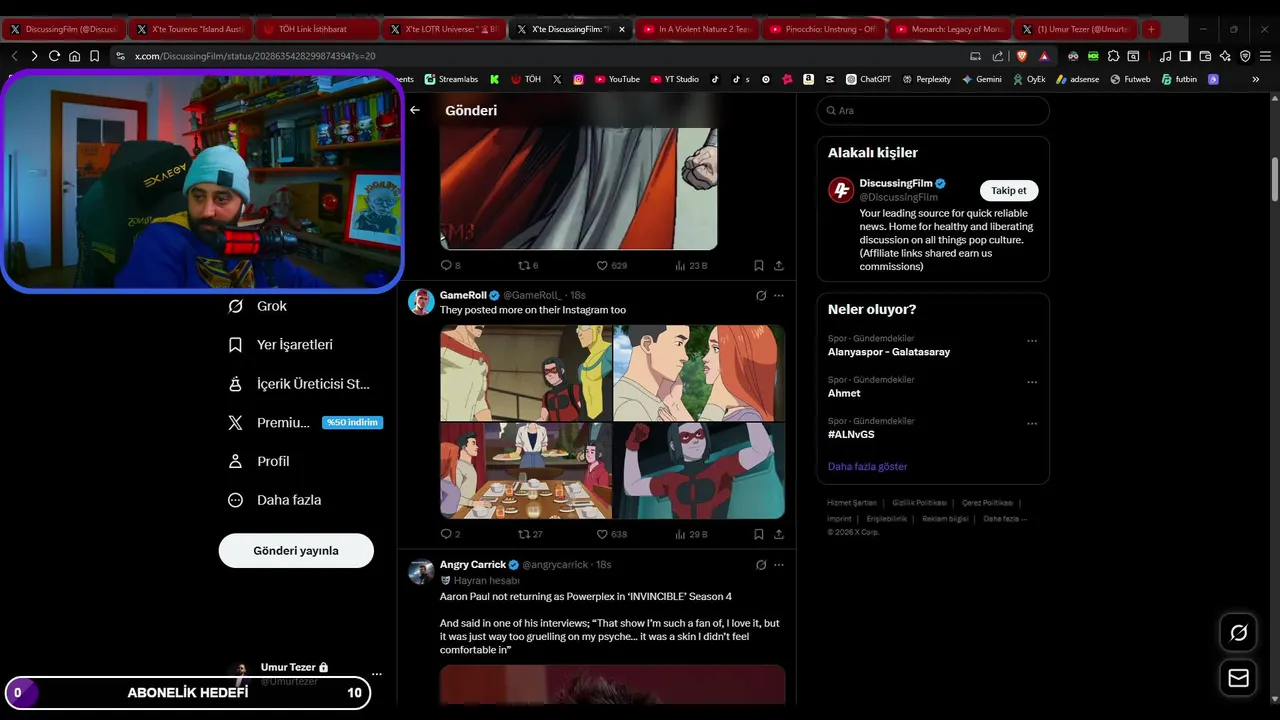
Task: Switch to In A Violent Nature 2 tab
Action: point(696,29)
